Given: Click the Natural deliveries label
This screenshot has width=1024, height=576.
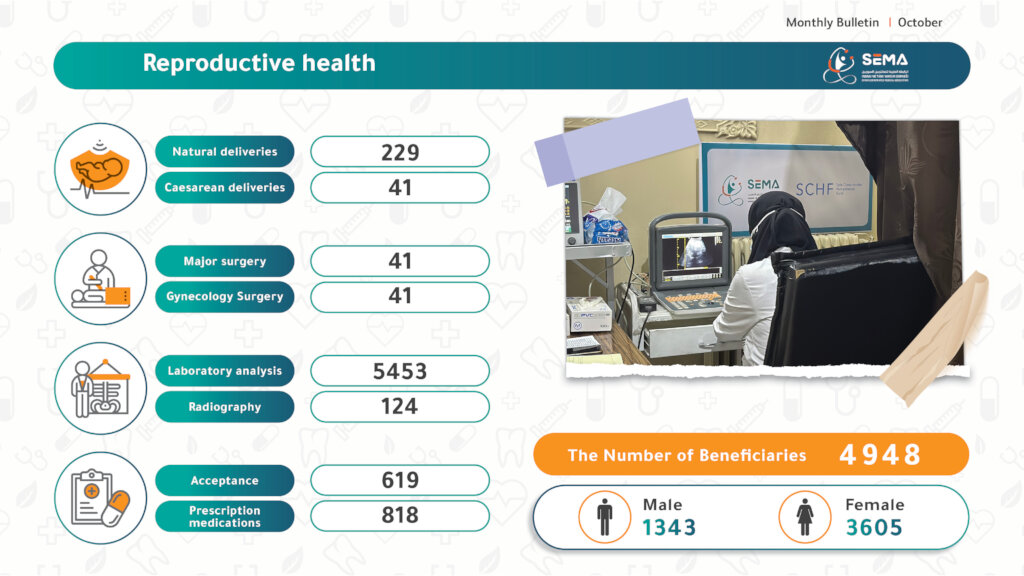Looking at the screenshot, I should [225, 152].
